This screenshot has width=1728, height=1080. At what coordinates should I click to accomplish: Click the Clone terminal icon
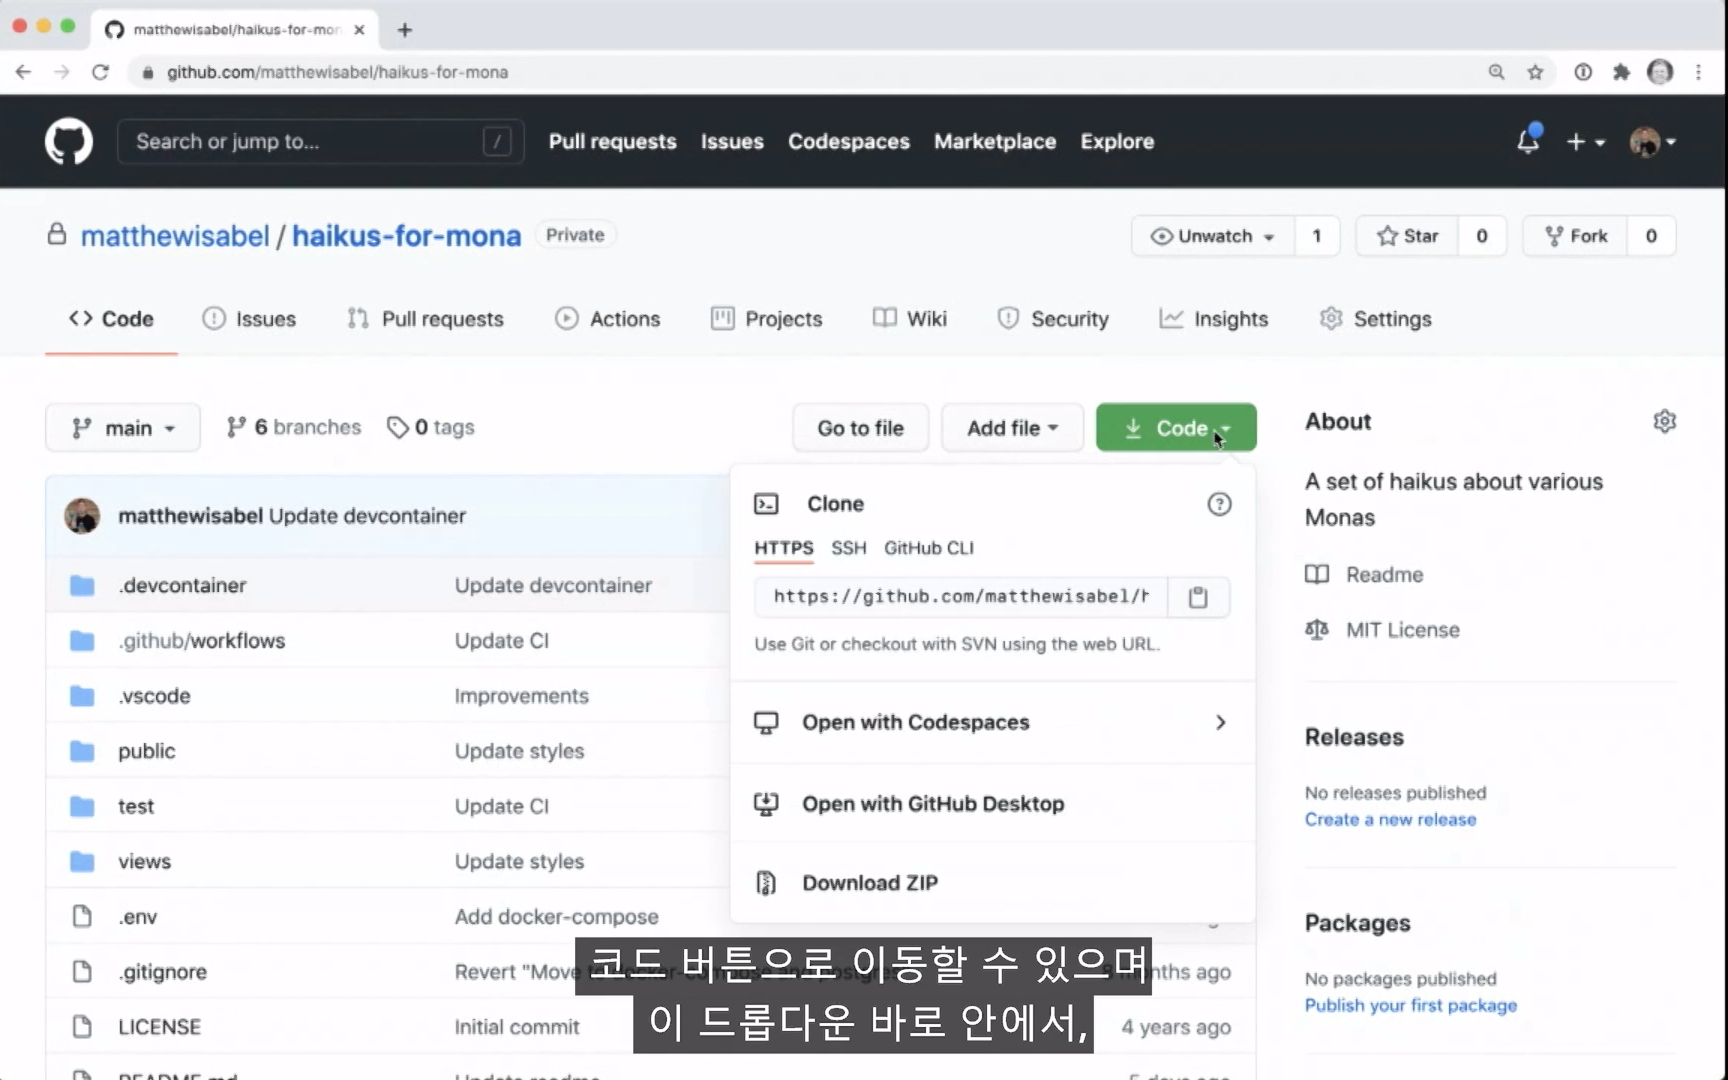[766, 504]
